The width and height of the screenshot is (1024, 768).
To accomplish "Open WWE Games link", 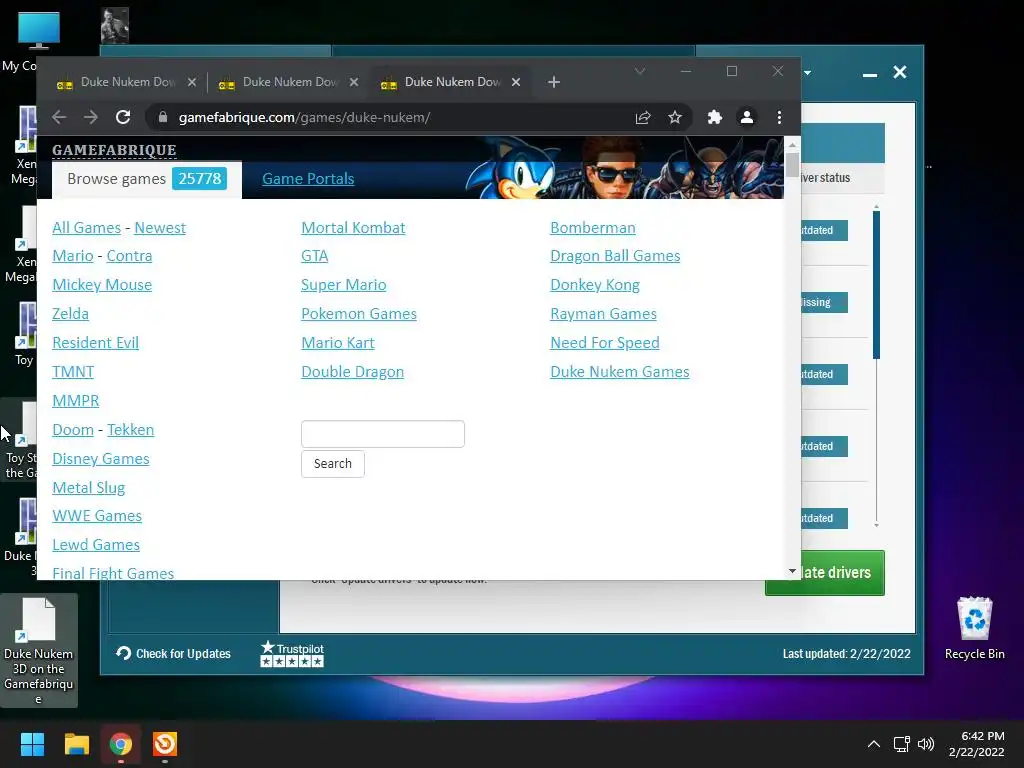I will coord(97,516).
